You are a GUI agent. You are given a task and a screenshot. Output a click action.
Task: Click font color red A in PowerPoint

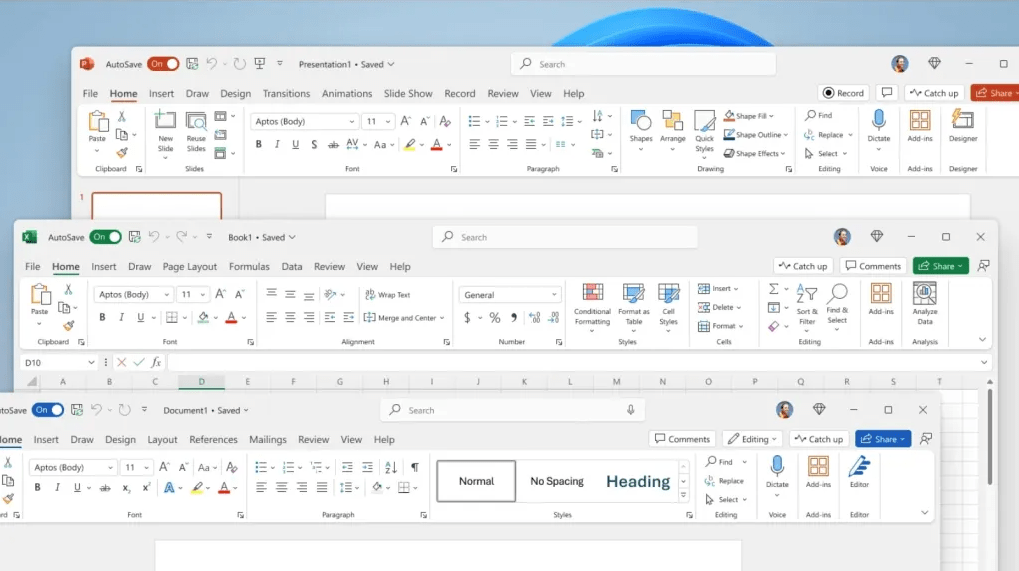(x=437, y=144)
